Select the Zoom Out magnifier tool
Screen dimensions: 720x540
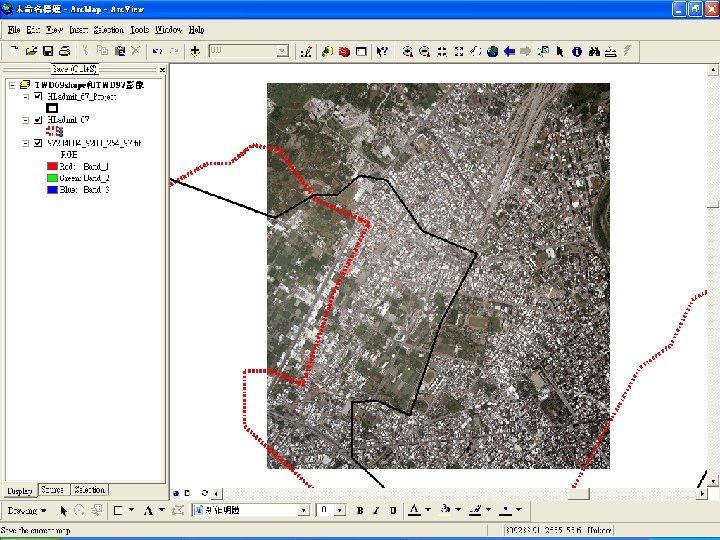(x=424, y=51)
